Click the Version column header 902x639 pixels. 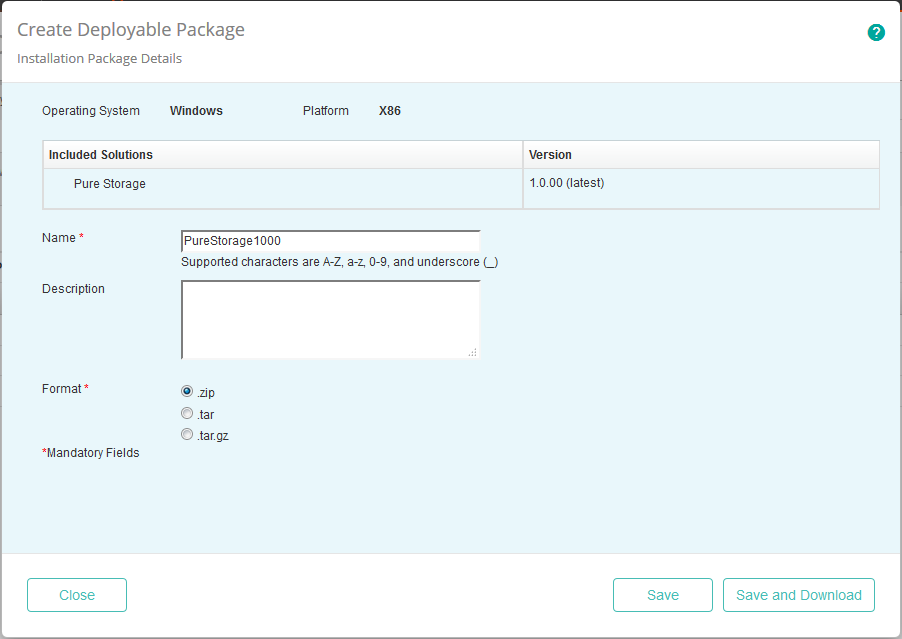click(548, 154)
